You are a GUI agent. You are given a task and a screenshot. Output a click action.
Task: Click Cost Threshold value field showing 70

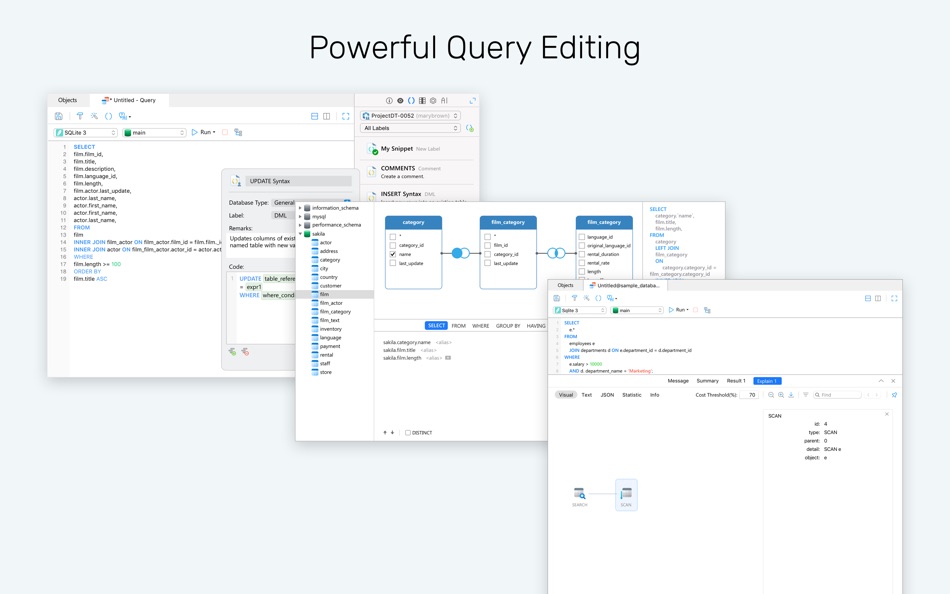[x=749, y=395]
